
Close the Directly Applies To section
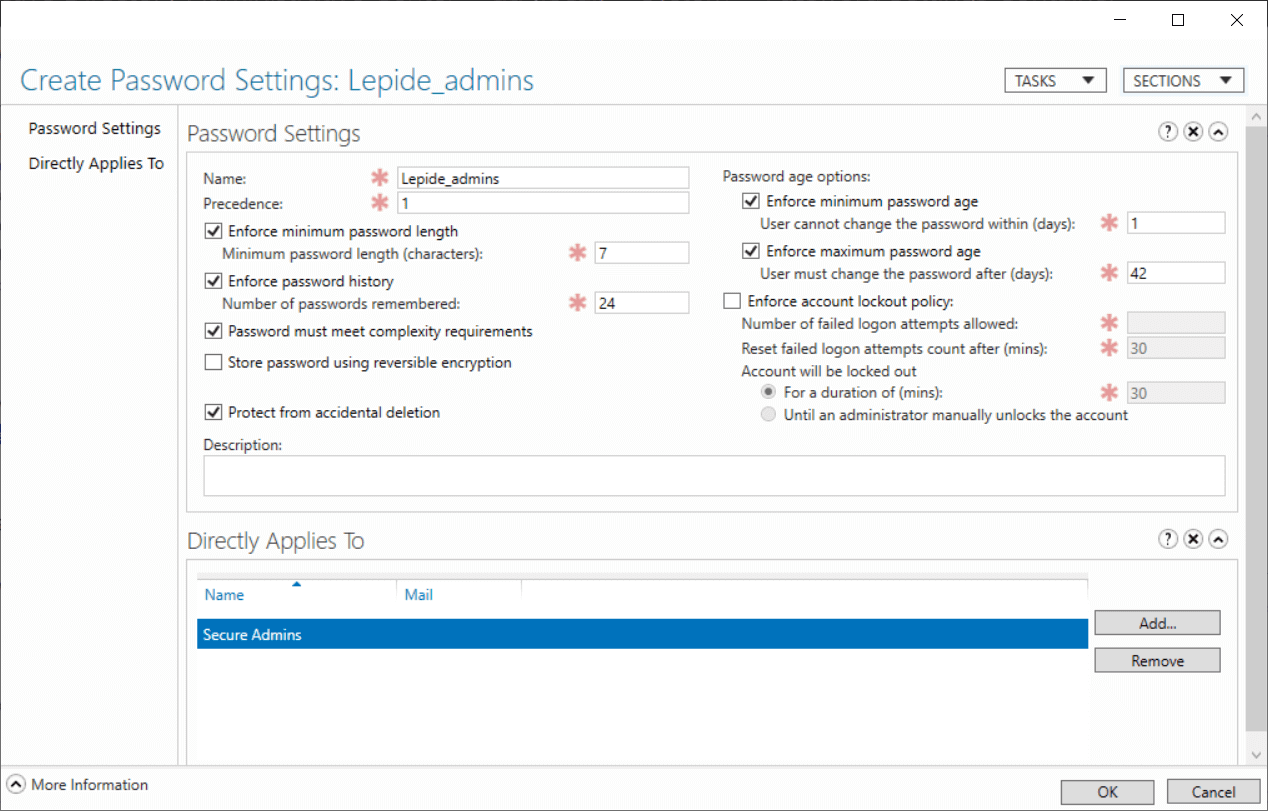(1193, 539)
